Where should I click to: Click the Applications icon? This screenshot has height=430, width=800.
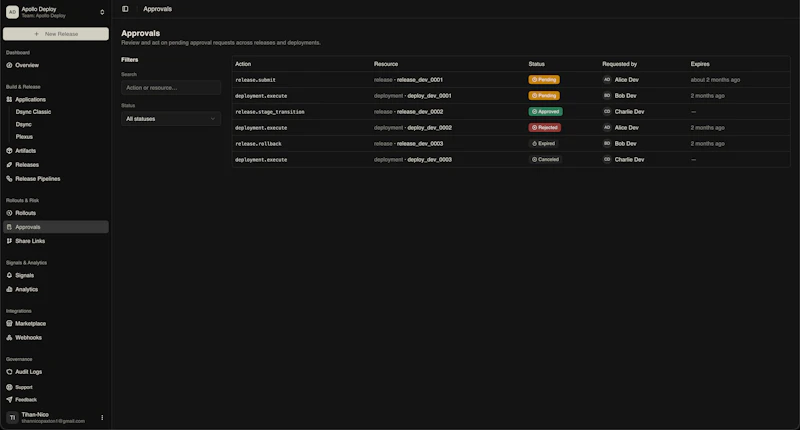(9, 99)
